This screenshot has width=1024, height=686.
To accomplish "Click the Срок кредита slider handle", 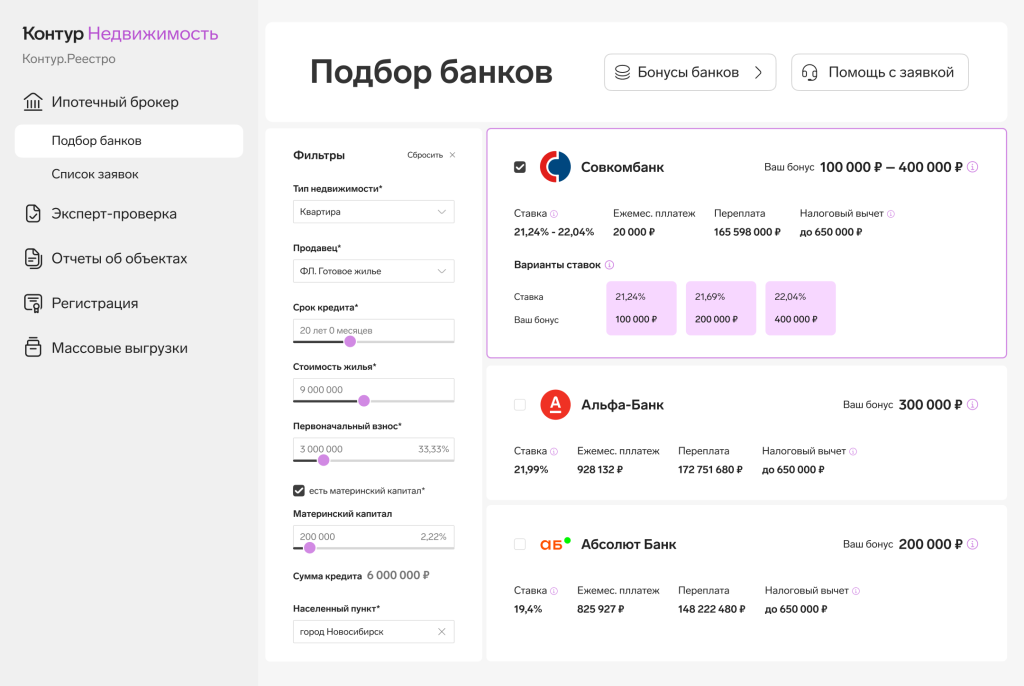I will pyautogui.click(x=350, y=342).
